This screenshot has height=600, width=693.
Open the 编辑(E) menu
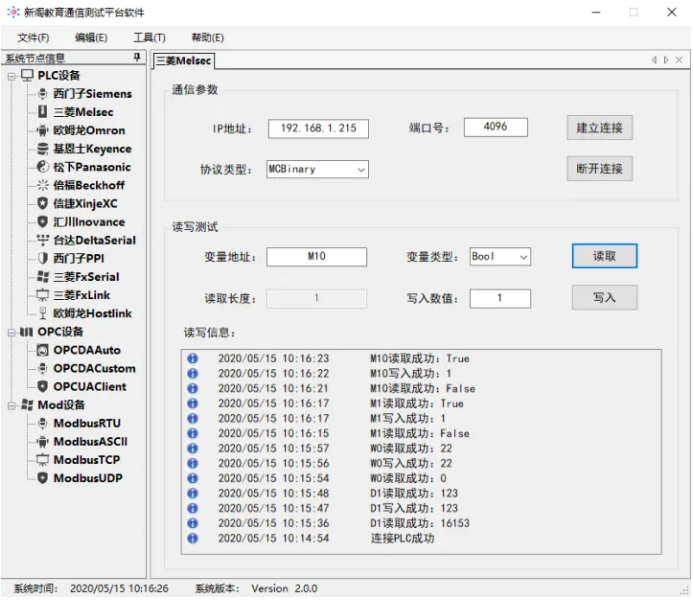[x=91, y=38]
